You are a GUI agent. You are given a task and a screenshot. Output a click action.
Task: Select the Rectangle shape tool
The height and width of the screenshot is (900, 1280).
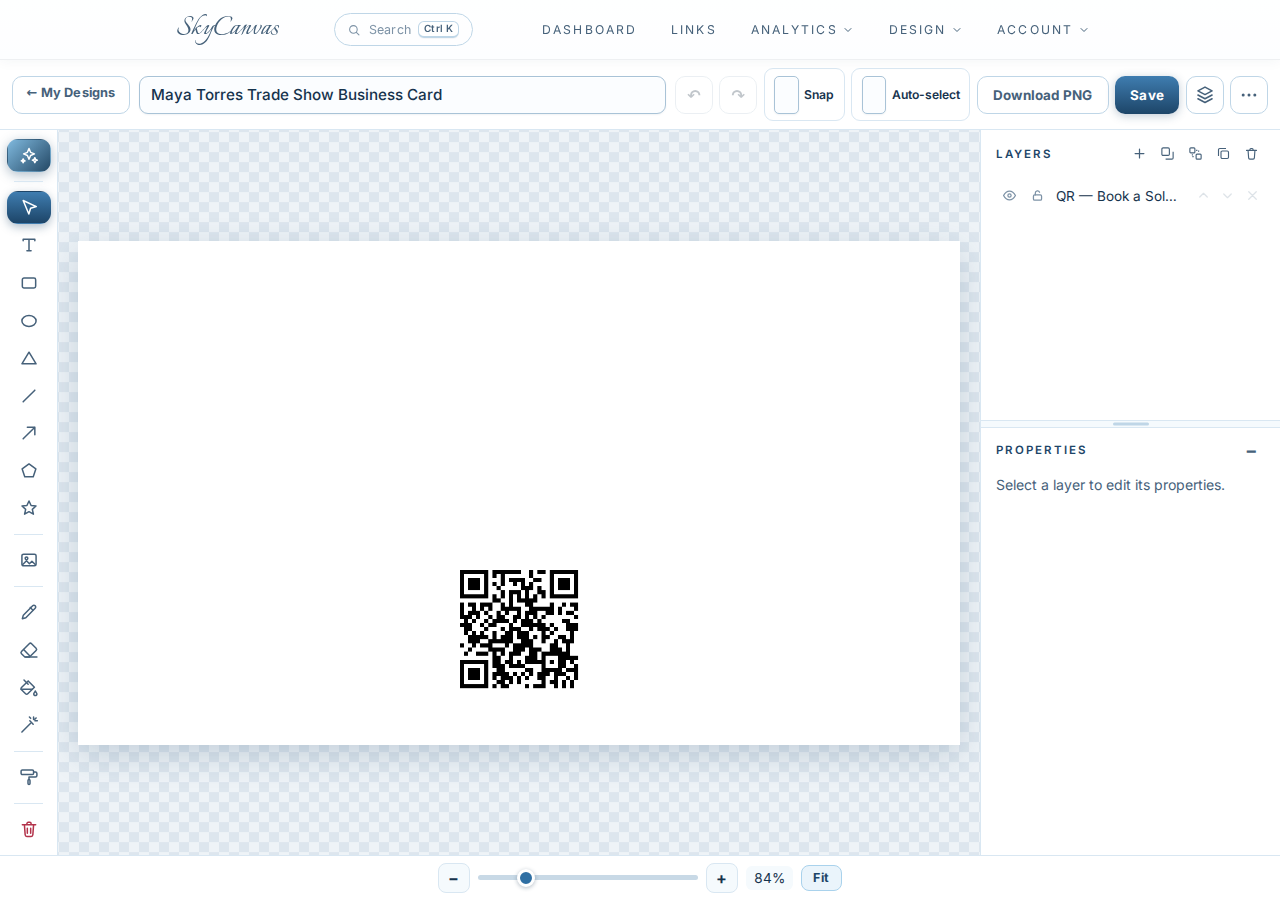29,283
